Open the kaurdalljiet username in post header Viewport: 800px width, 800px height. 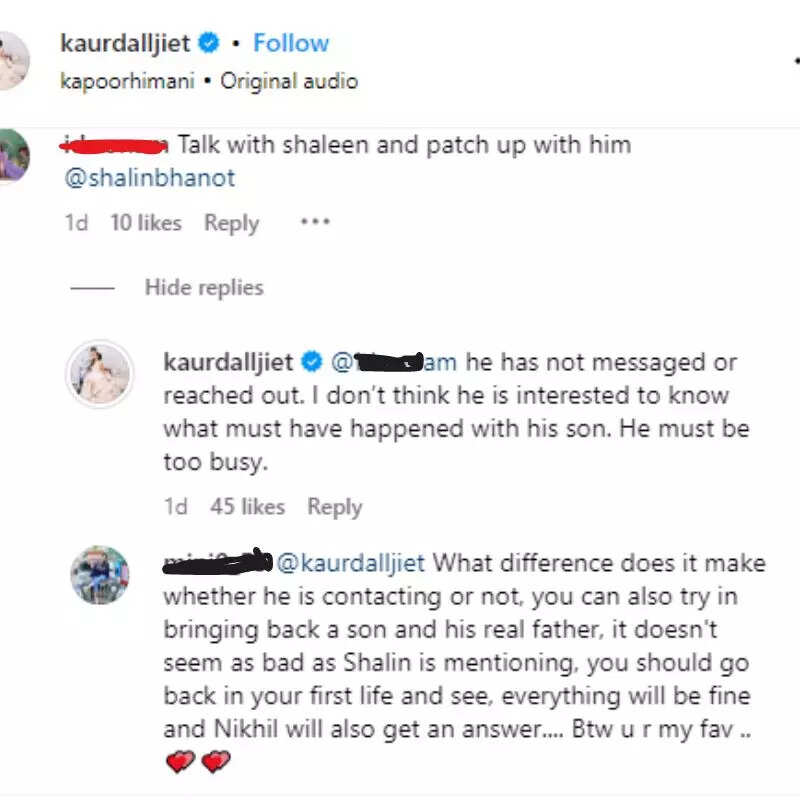(126, 43)
